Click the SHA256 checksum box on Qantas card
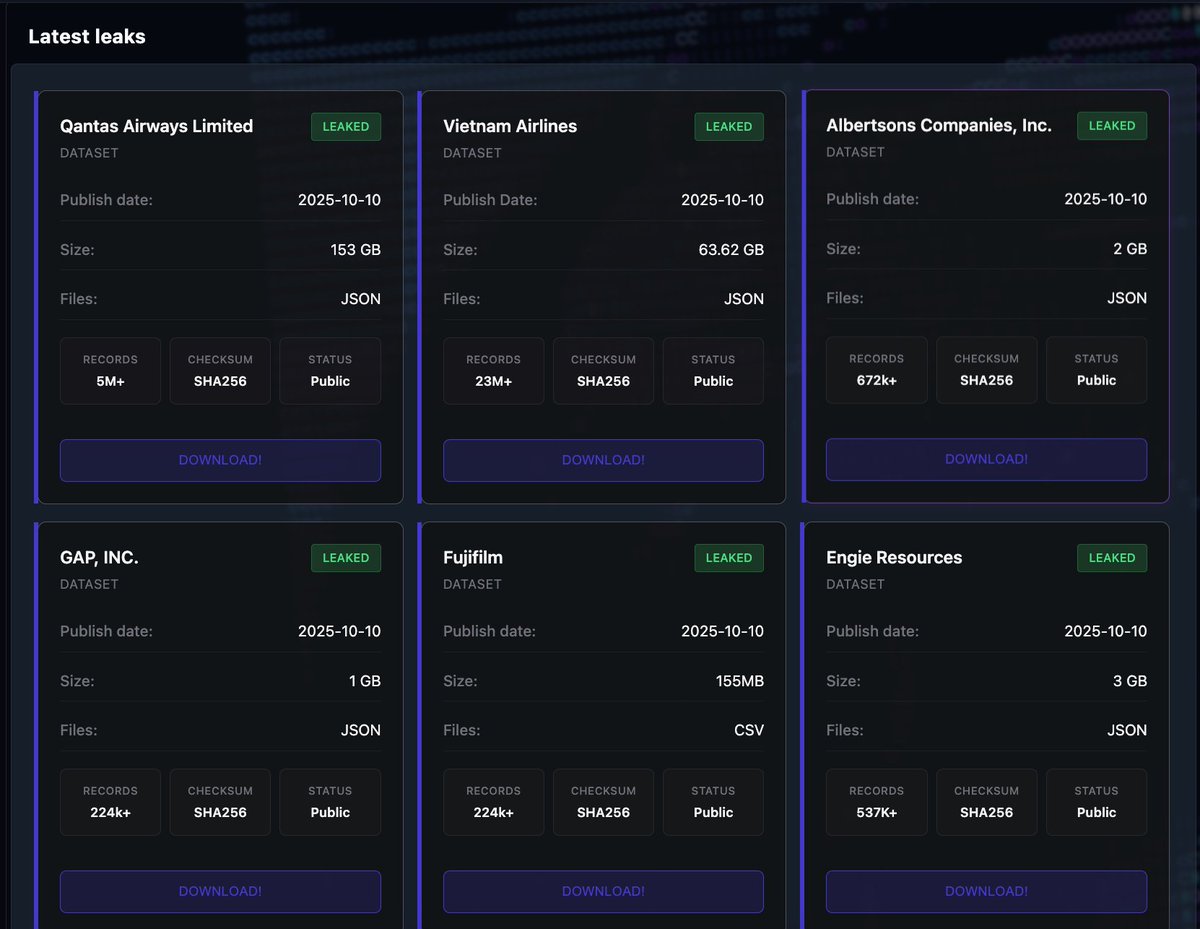 220,371
